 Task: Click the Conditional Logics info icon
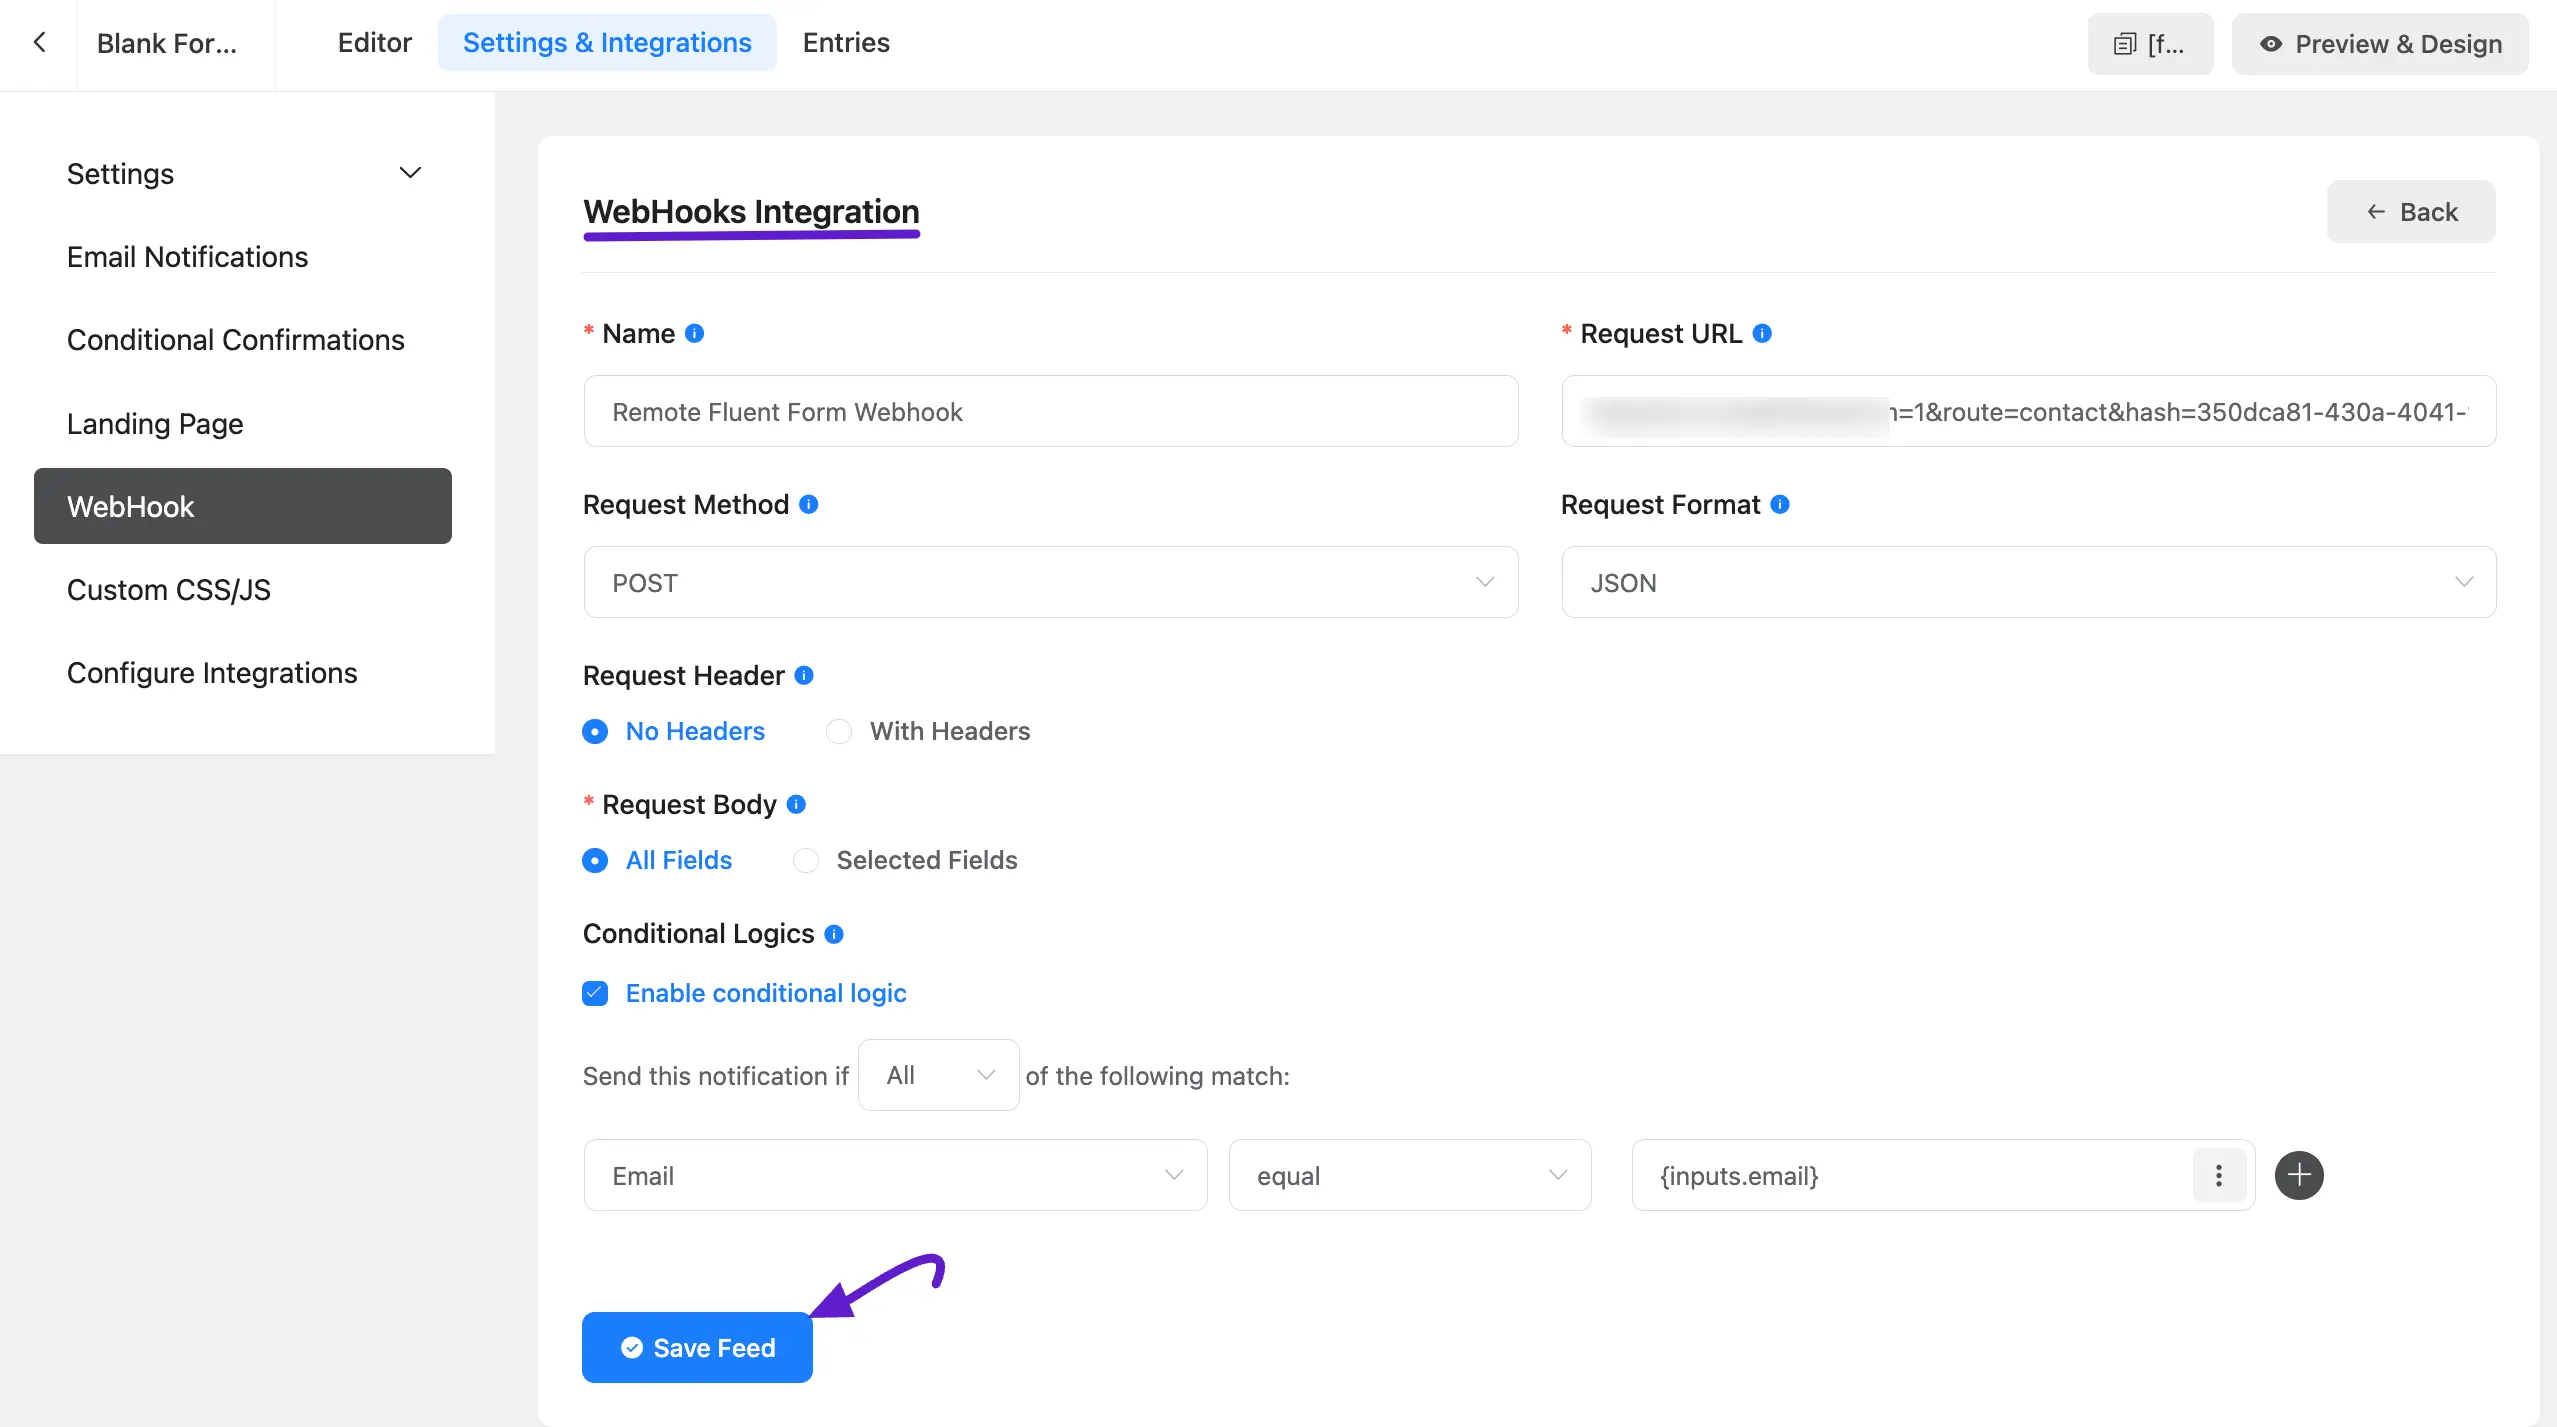(834, 933)
